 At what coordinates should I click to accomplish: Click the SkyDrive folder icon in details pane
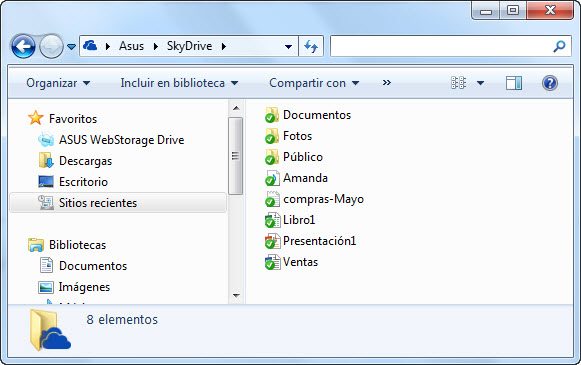tap(50, 330)
